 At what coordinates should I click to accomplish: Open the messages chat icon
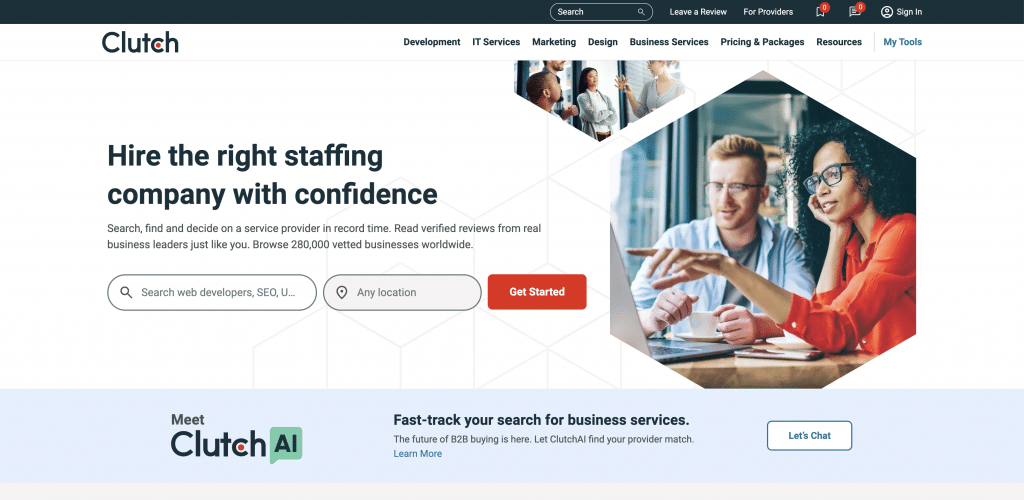tap(854, 12)
